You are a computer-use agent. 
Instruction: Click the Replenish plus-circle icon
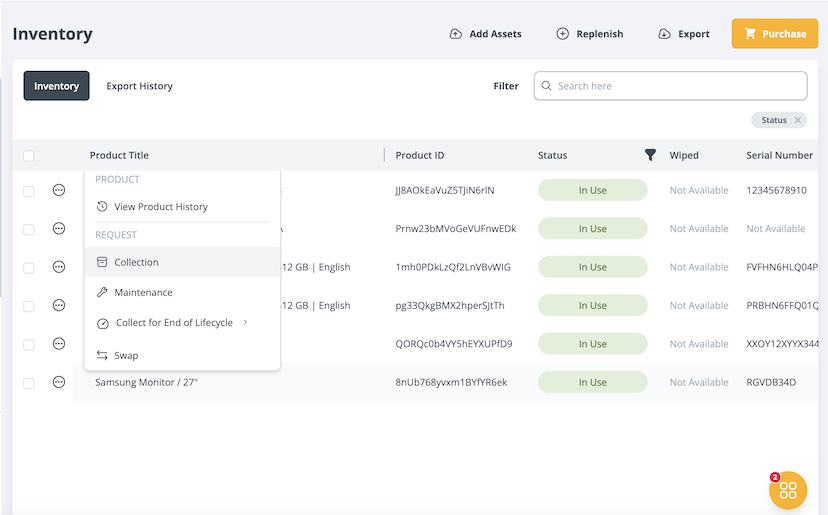pos(562,34)
